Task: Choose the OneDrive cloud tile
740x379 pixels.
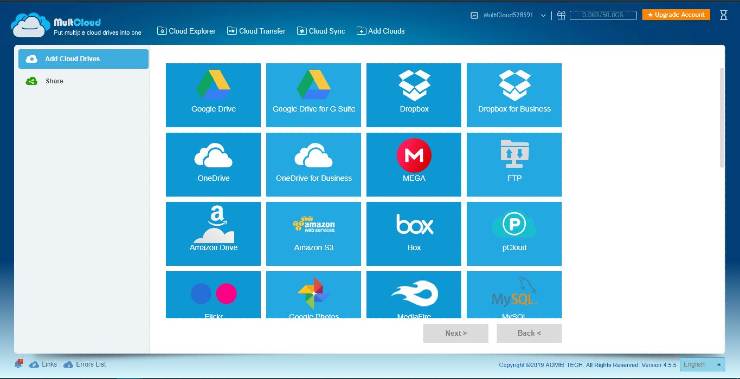Action: pyautogui.click(x=213, y=164)
